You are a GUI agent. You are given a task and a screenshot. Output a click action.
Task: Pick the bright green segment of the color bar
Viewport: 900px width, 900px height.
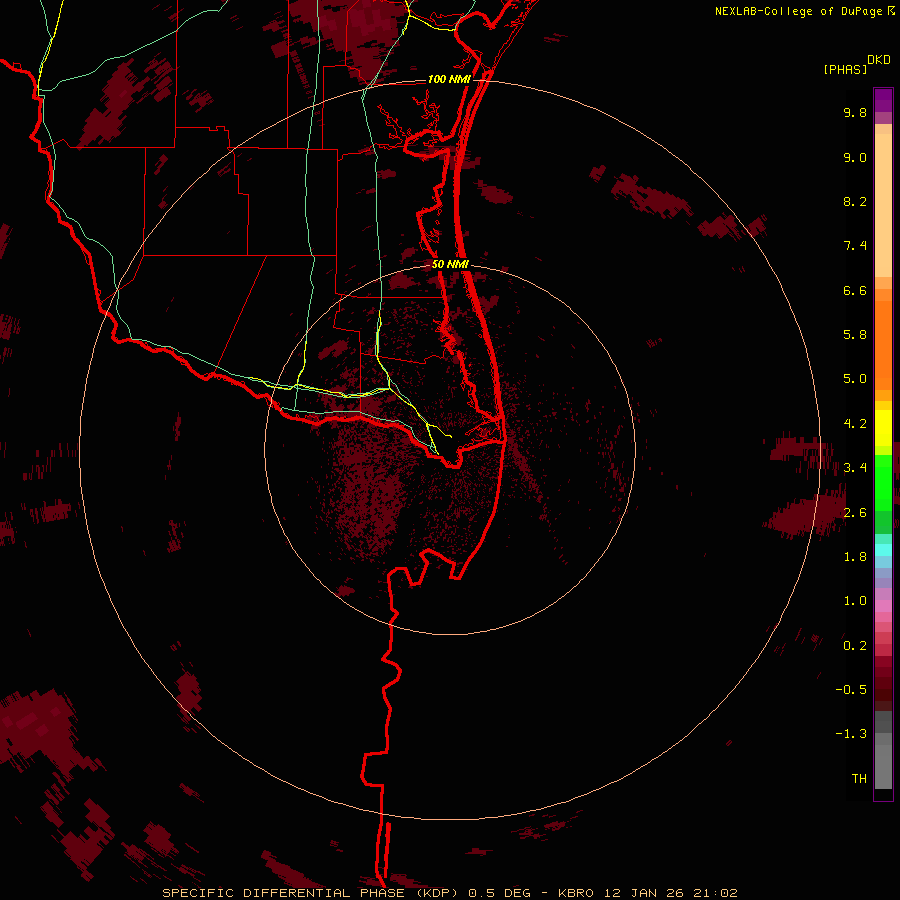(x=883, y=483)
